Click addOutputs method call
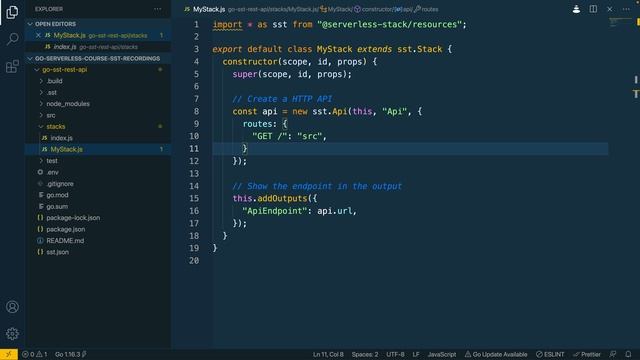The image size is (640, 360). click(x=282, y=198)
